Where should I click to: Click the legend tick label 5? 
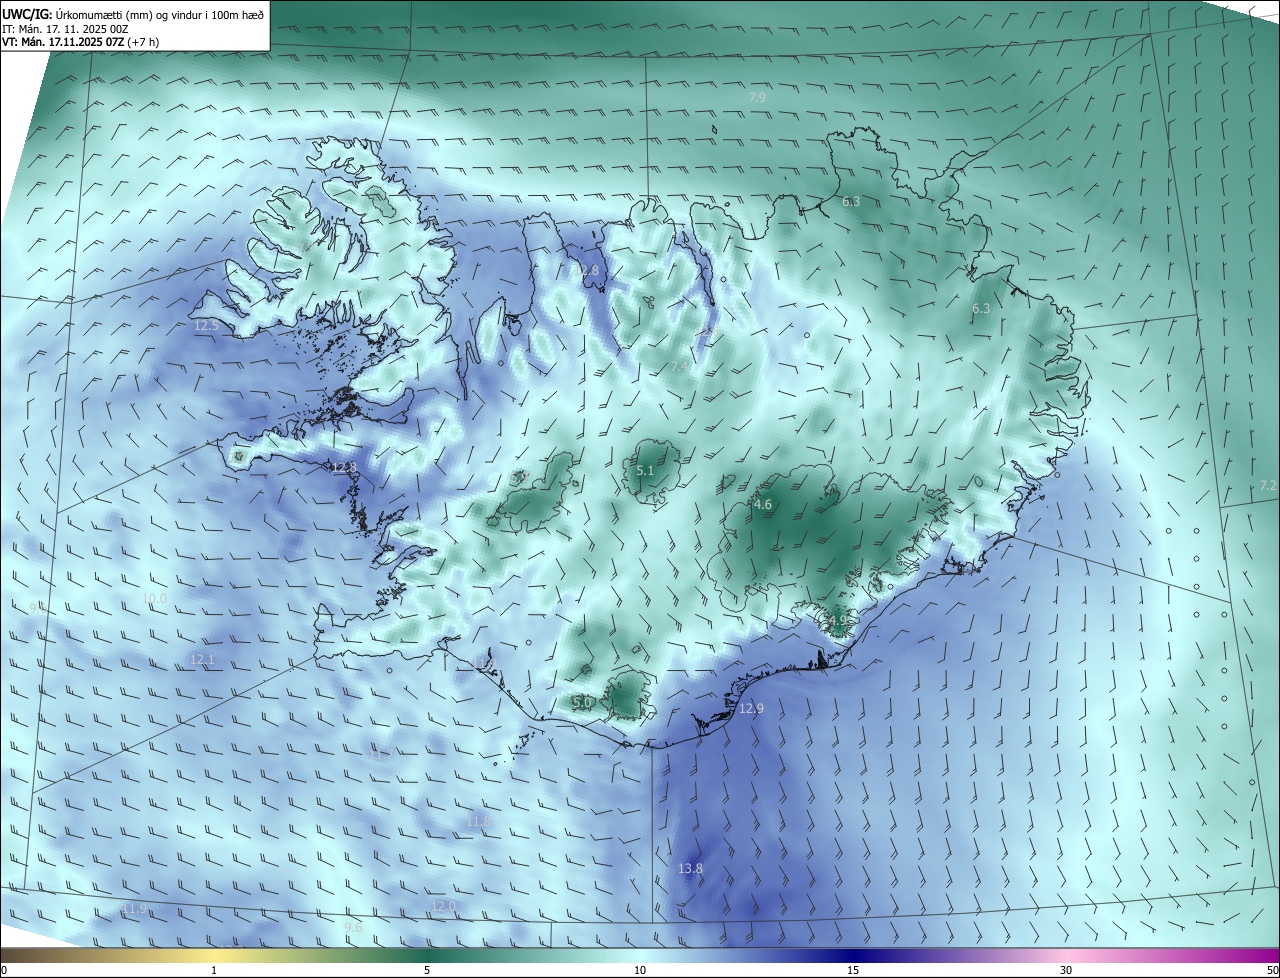[x=427, y=970]
